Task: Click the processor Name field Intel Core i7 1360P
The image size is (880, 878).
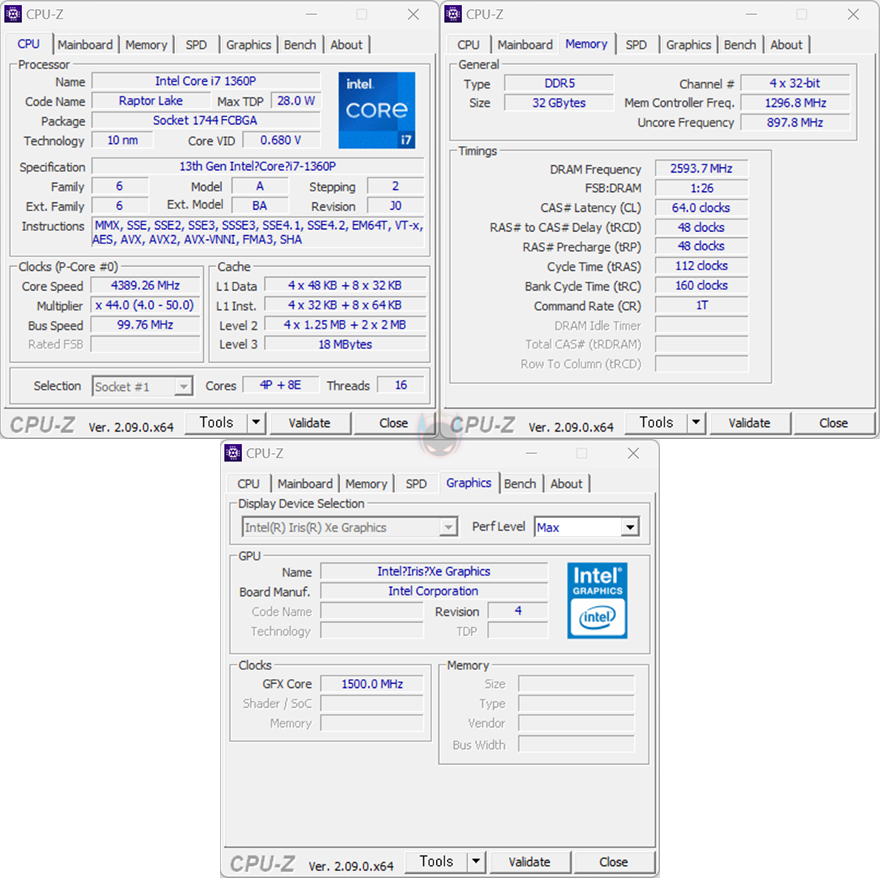Action: point(206,81)
